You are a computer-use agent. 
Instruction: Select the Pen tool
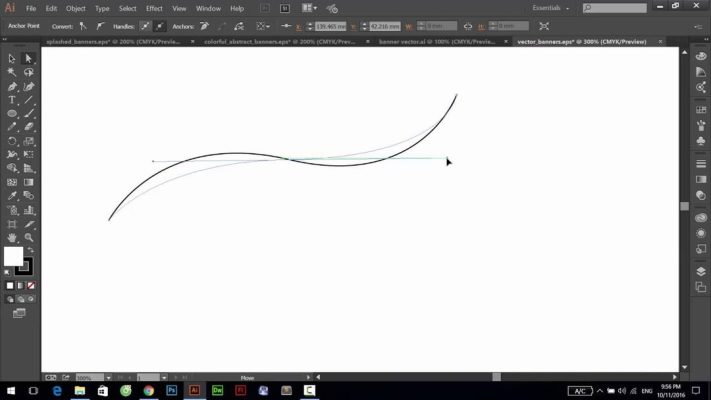coord(12,87)
